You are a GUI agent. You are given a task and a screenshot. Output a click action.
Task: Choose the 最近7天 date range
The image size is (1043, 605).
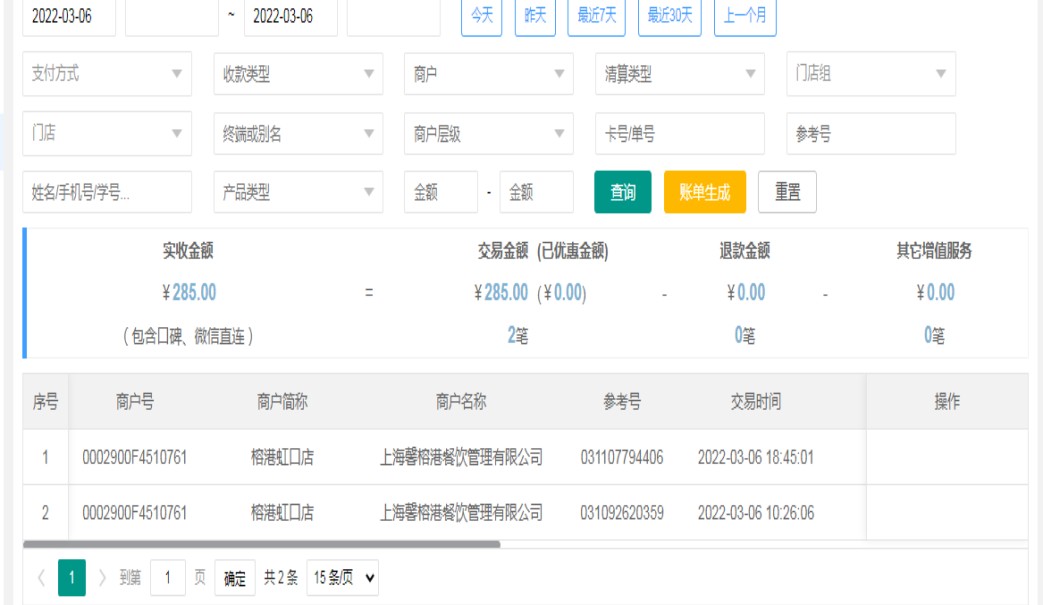click(x=596, y=16)
